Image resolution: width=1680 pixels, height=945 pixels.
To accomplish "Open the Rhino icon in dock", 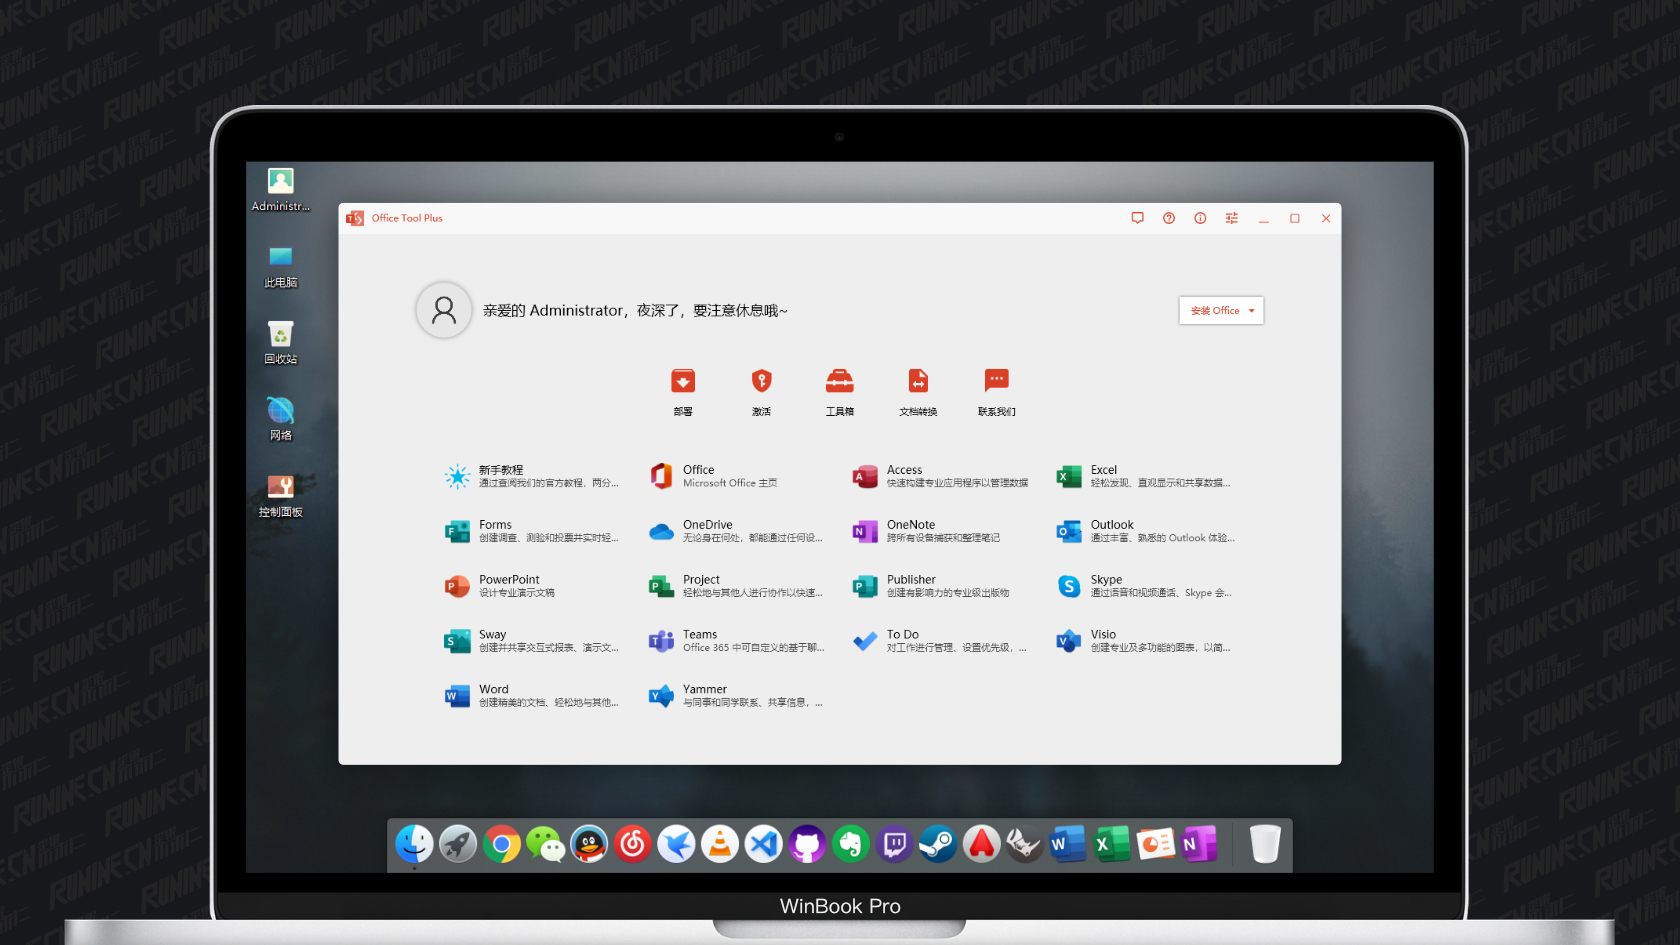I will [x=1024, y=844].
